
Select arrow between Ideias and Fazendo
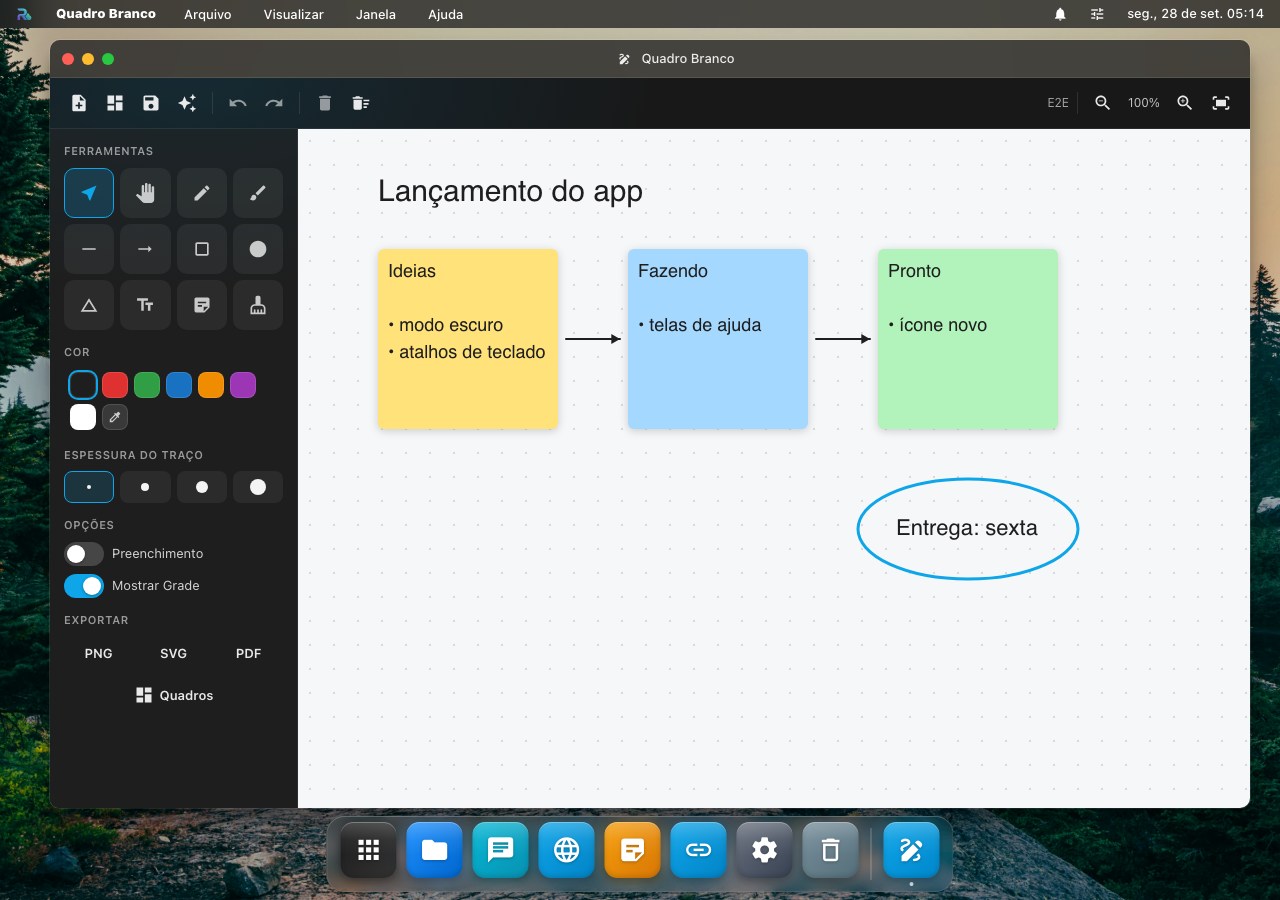point(593,339)
